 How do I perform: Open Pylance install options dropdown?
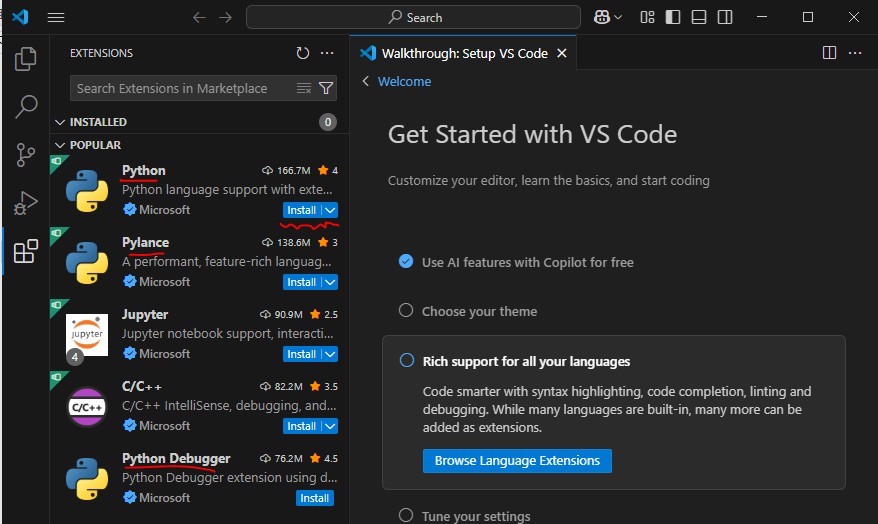330,282
